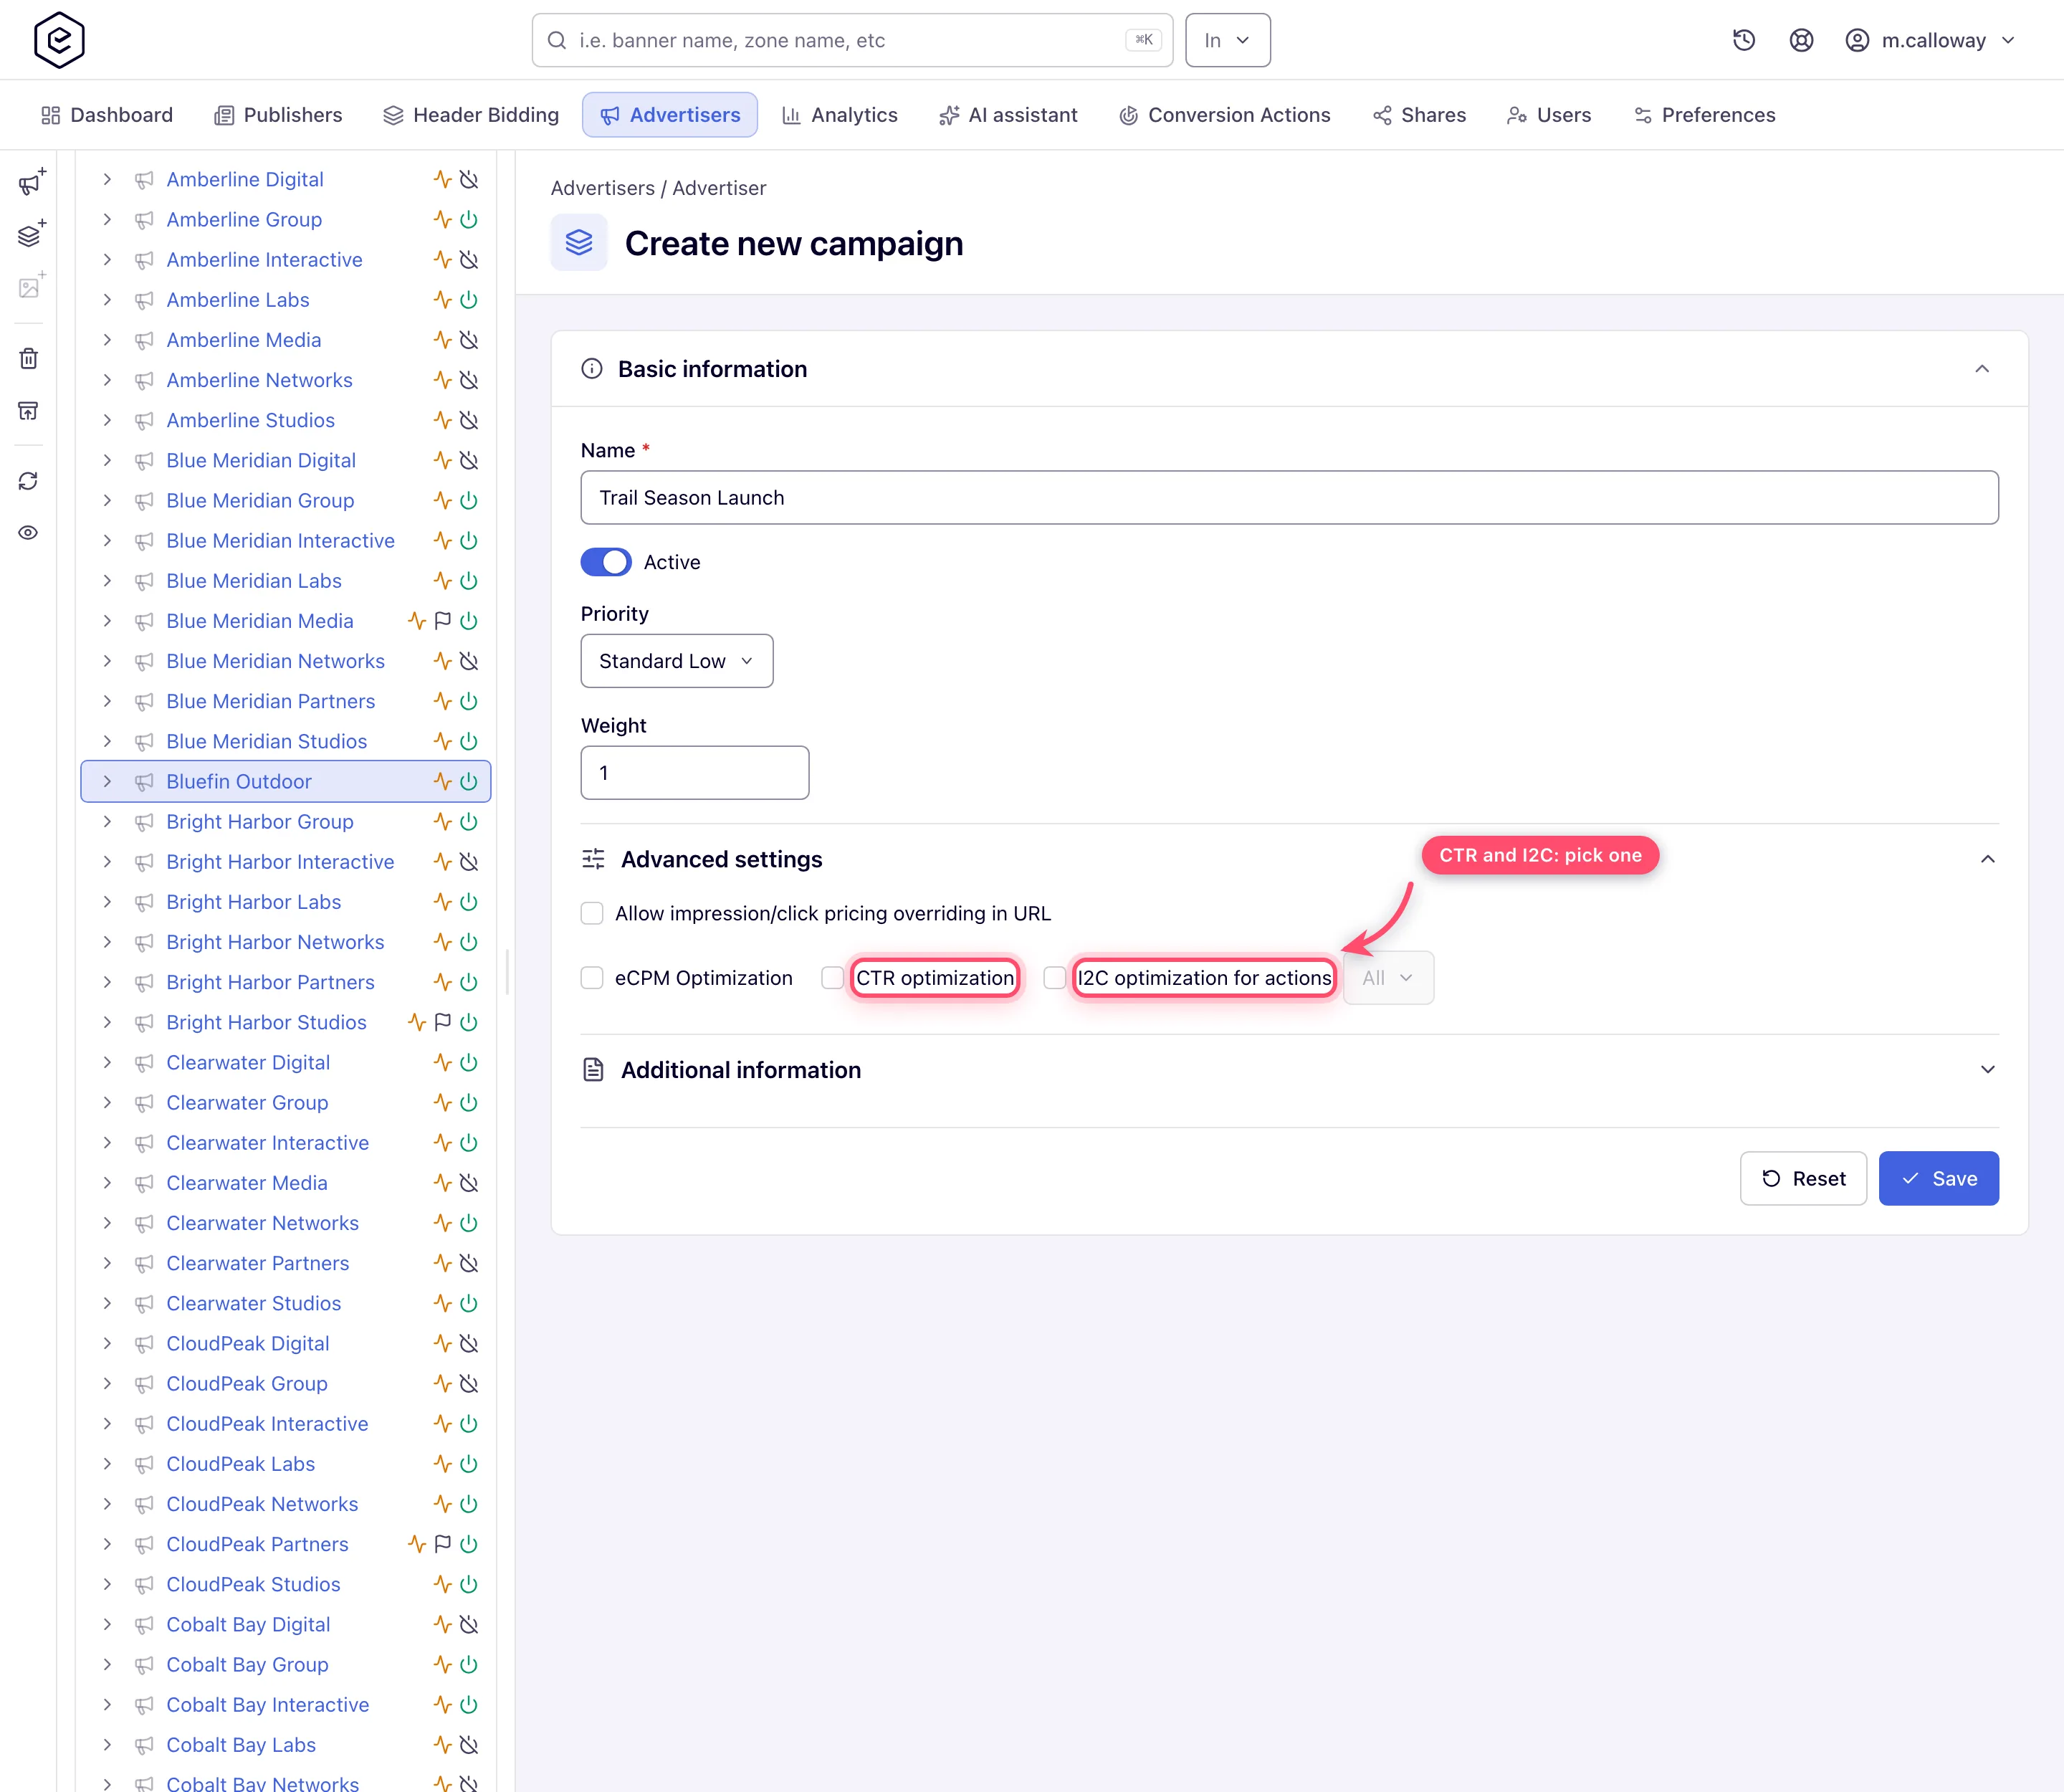Open Cobalt Bay Group advertiser
Viewport: 2064px width, 1792px height.
click(248, 1664)
